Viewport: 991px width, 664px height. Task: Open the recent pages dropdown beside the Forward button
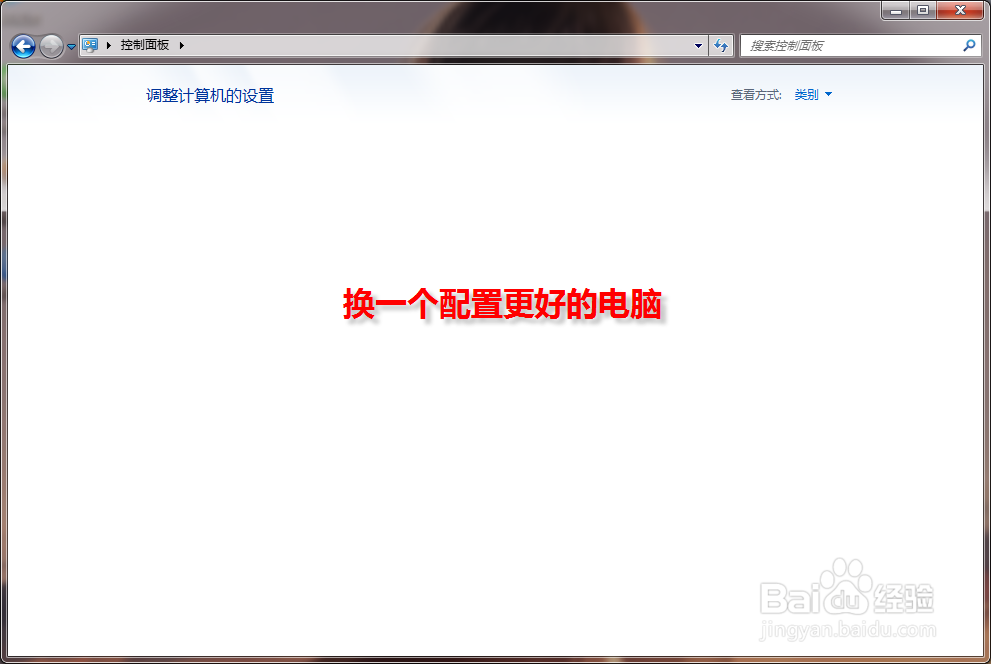tap(71, 47)
